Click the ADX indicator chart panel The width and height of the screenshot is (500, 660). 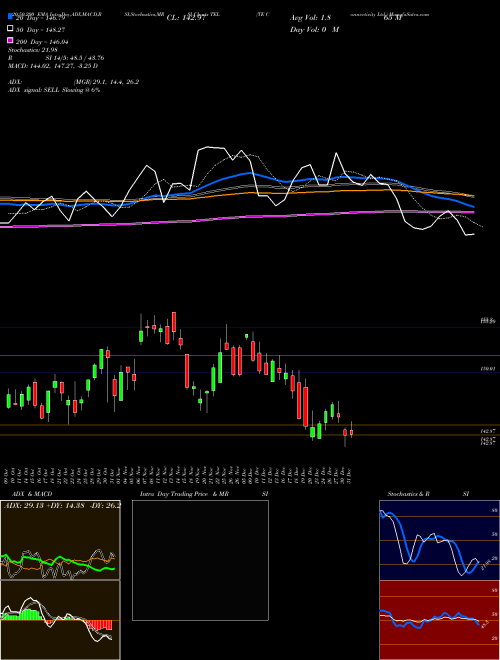[60, 540]
